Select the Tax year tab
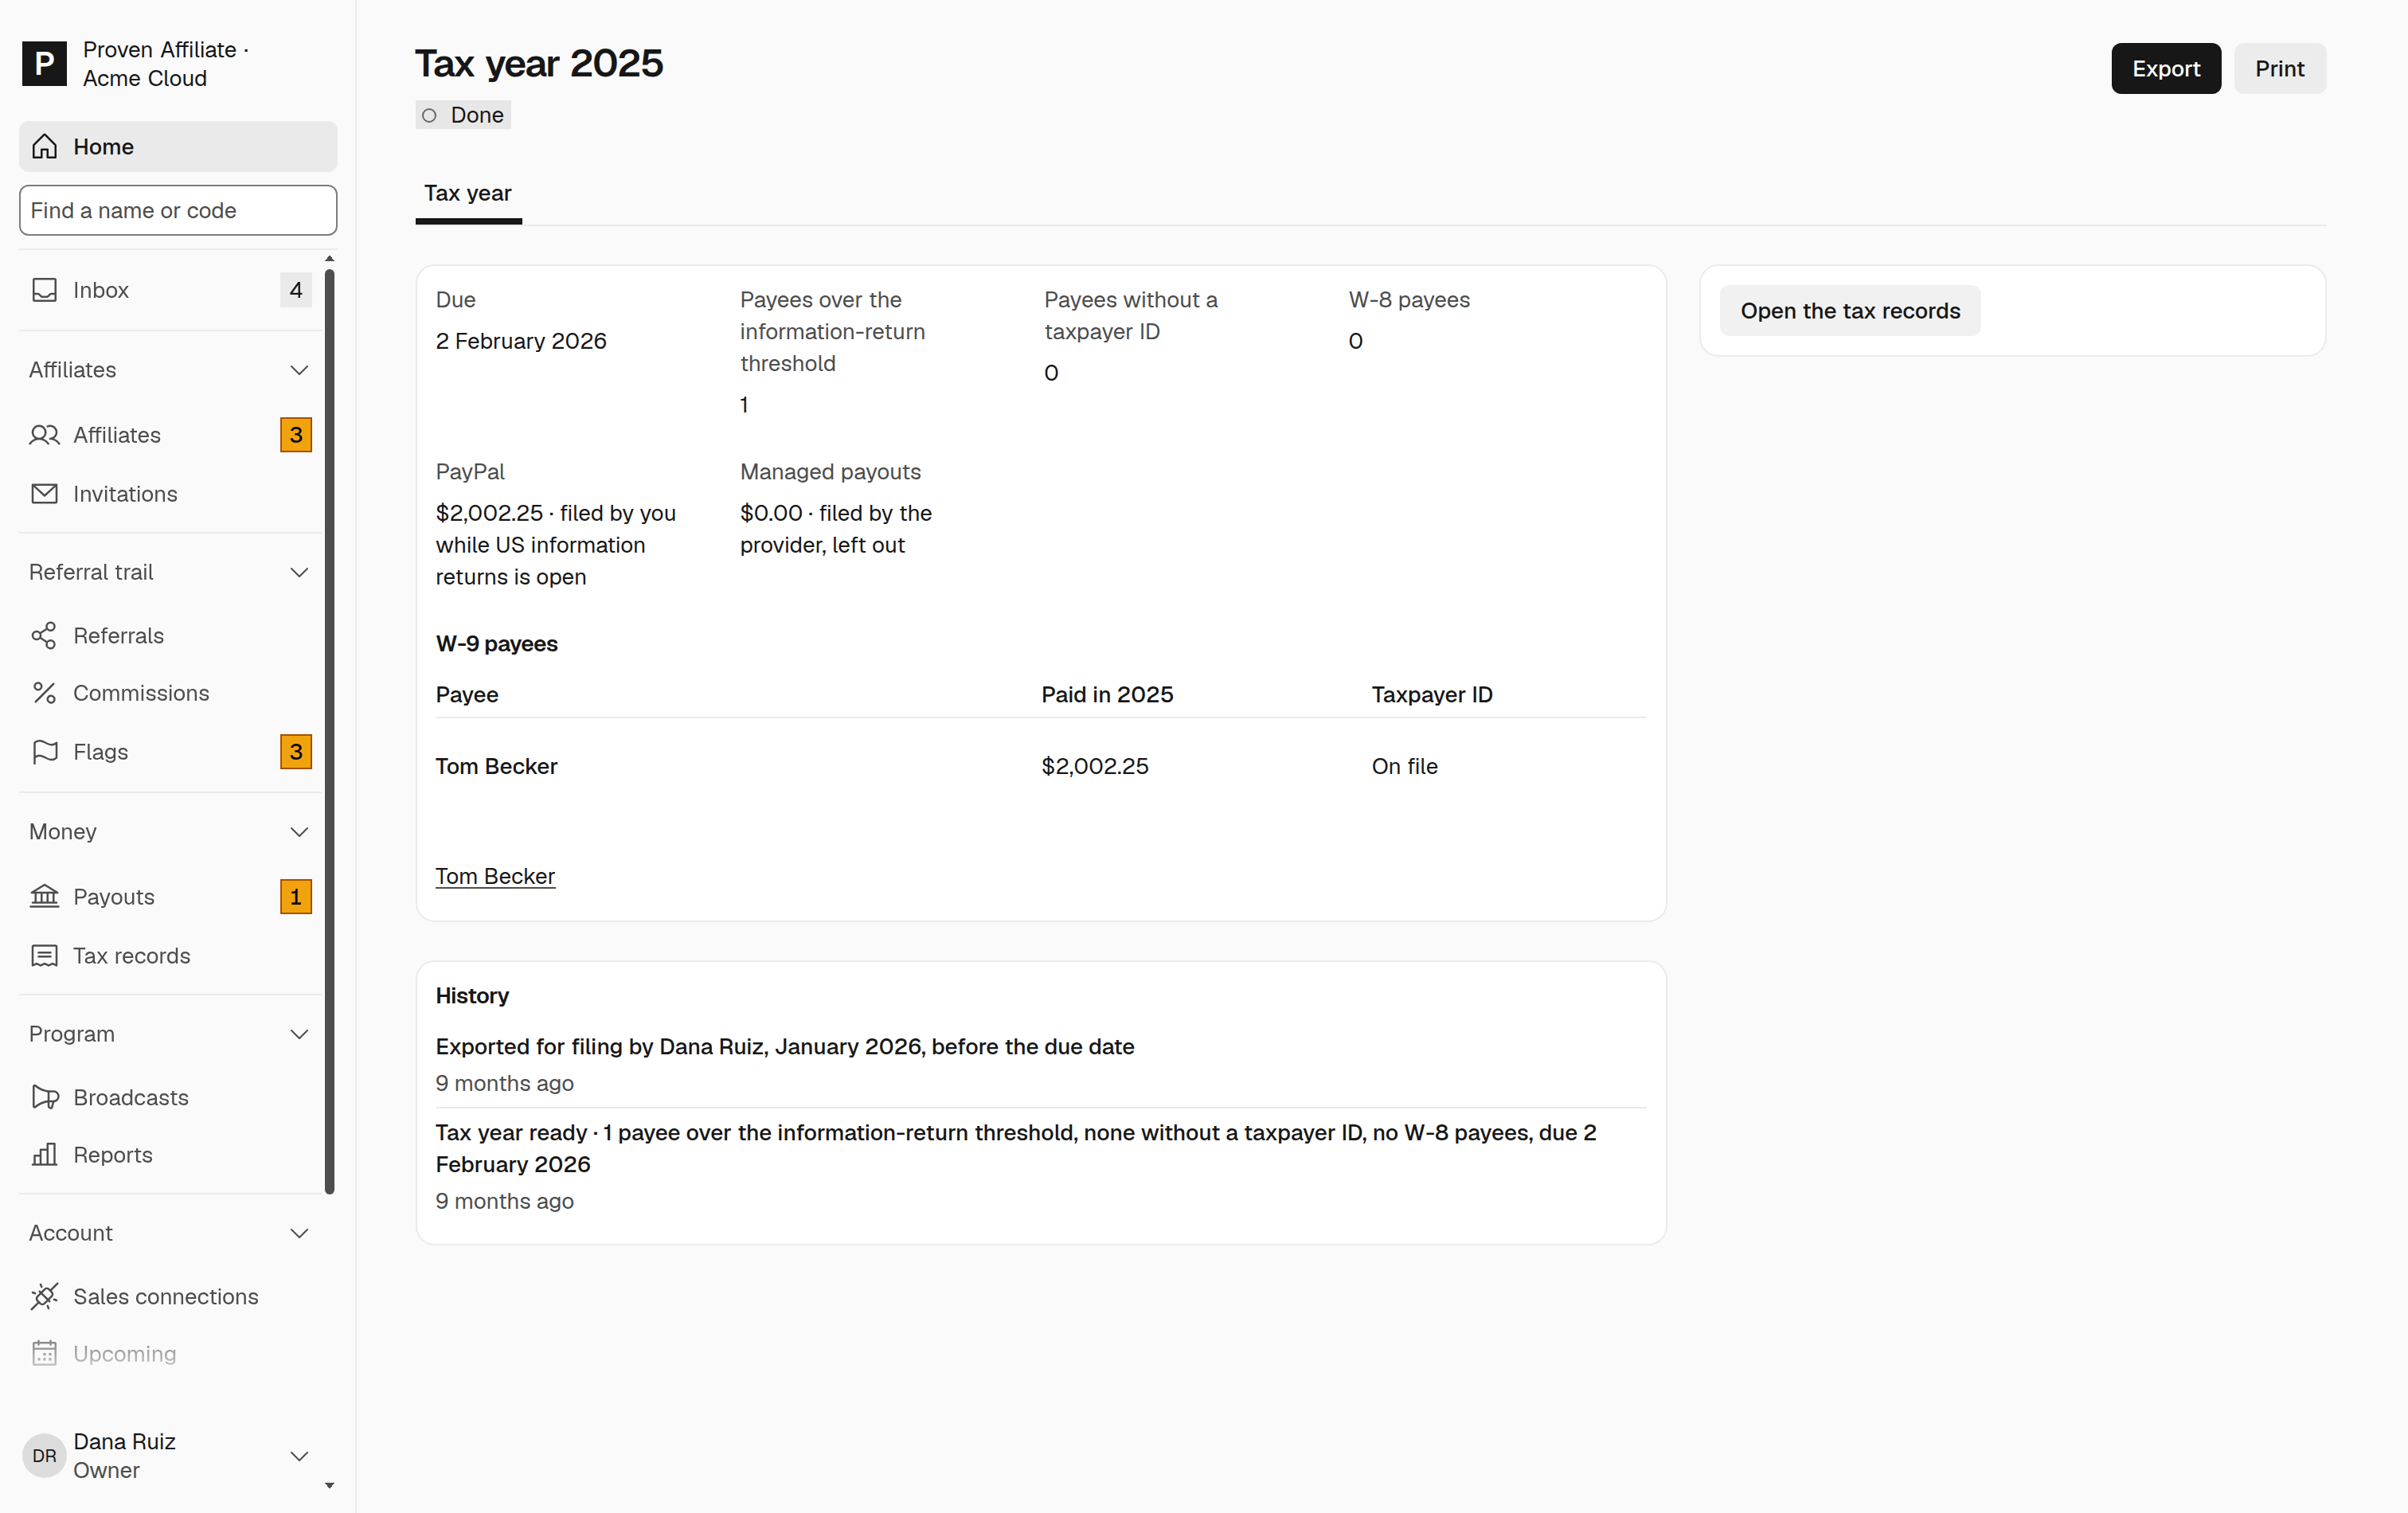Viewport: 2408px width, 1513px height. pos(468,194)
